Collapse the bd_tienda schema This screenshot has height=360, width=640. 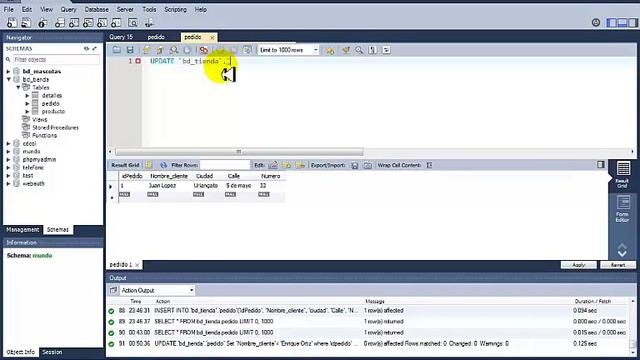pos(8,80)
